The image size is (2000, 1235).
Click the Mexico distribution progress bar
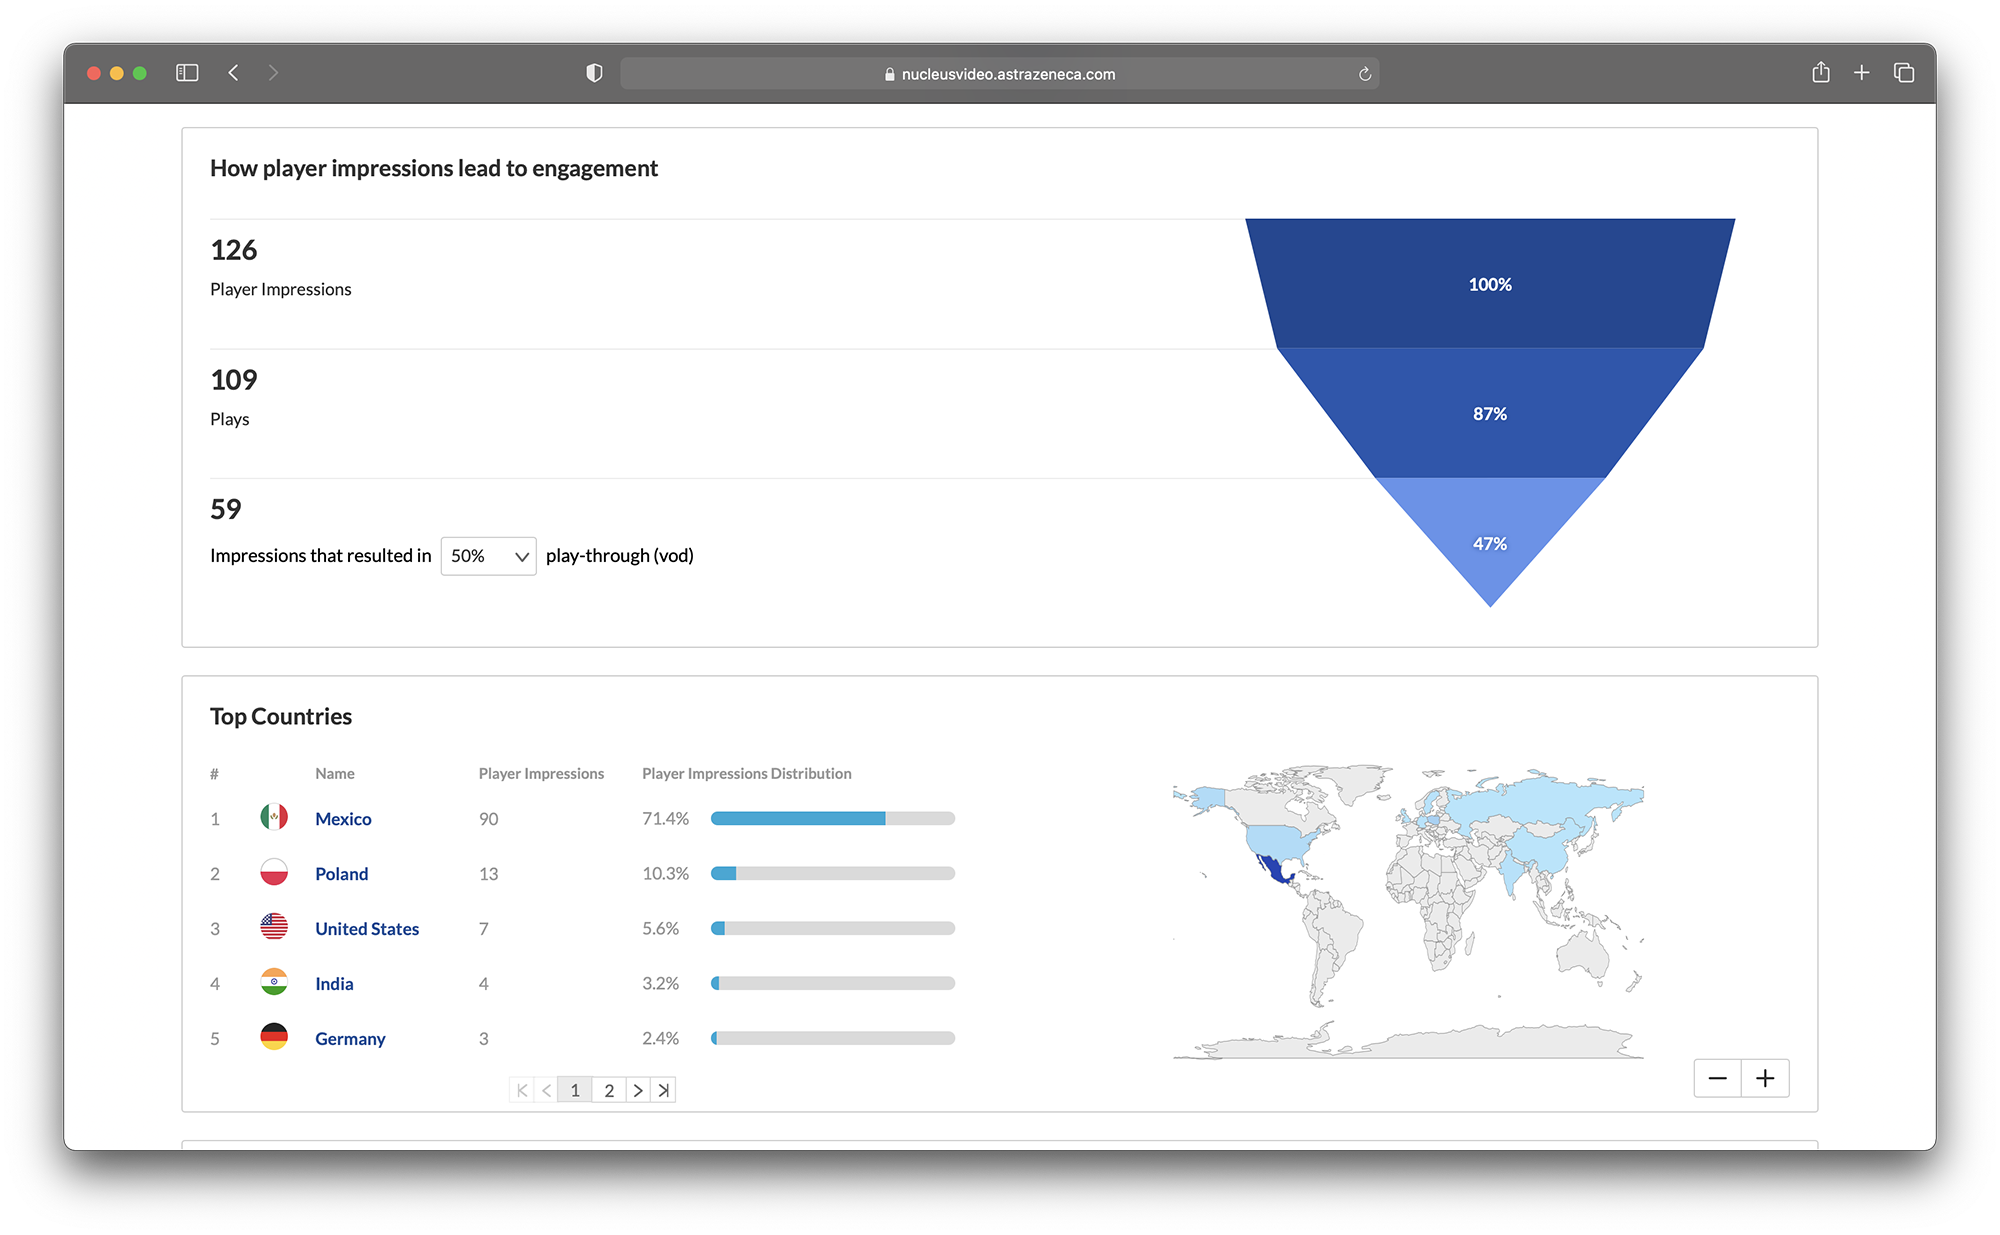[832, 819]
